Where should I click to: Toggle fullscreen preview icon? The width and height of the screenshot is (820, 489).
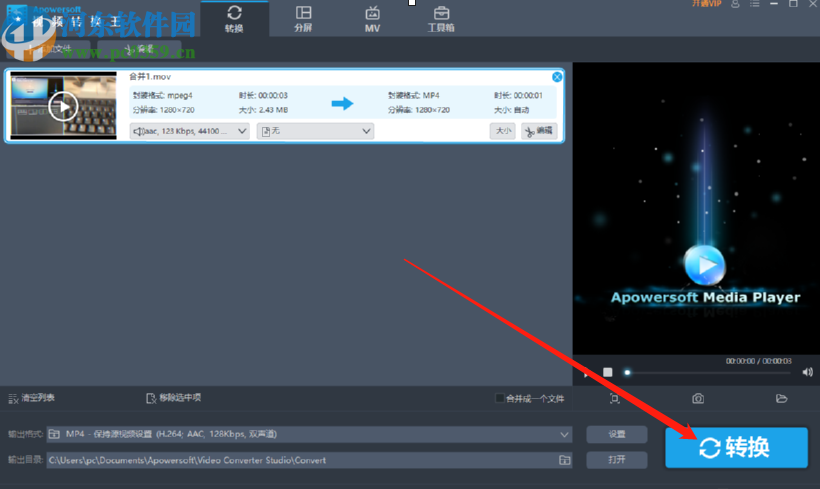614,399
